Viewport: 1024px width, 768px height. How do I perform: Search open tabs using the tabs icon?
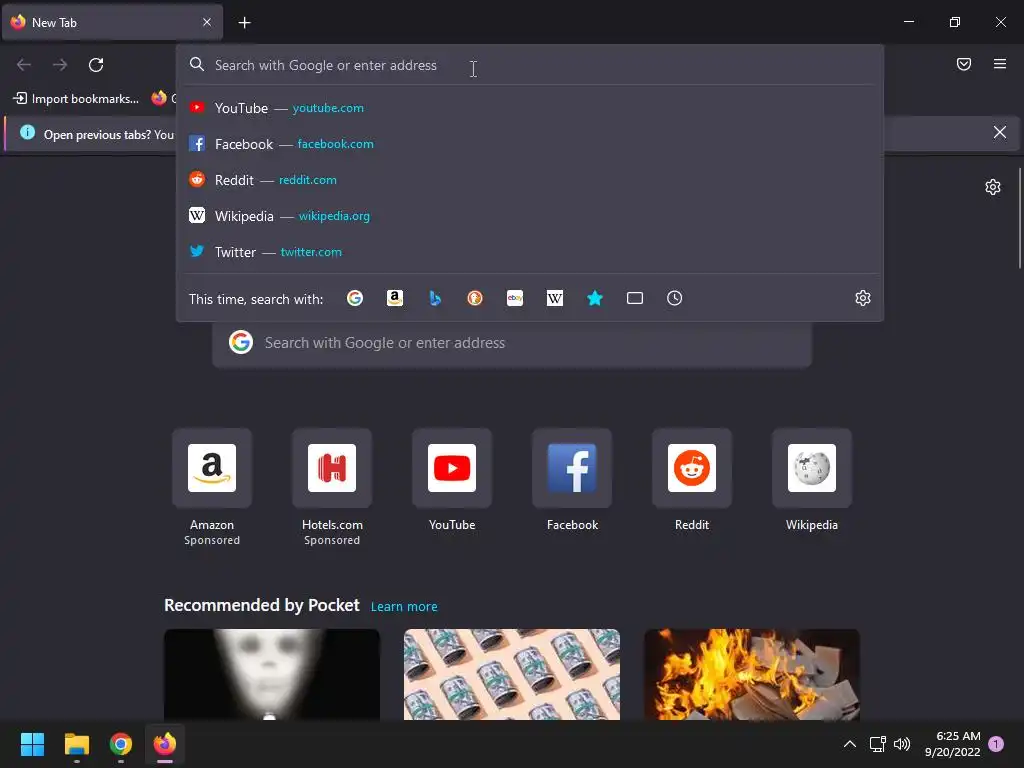pos(635,298)
